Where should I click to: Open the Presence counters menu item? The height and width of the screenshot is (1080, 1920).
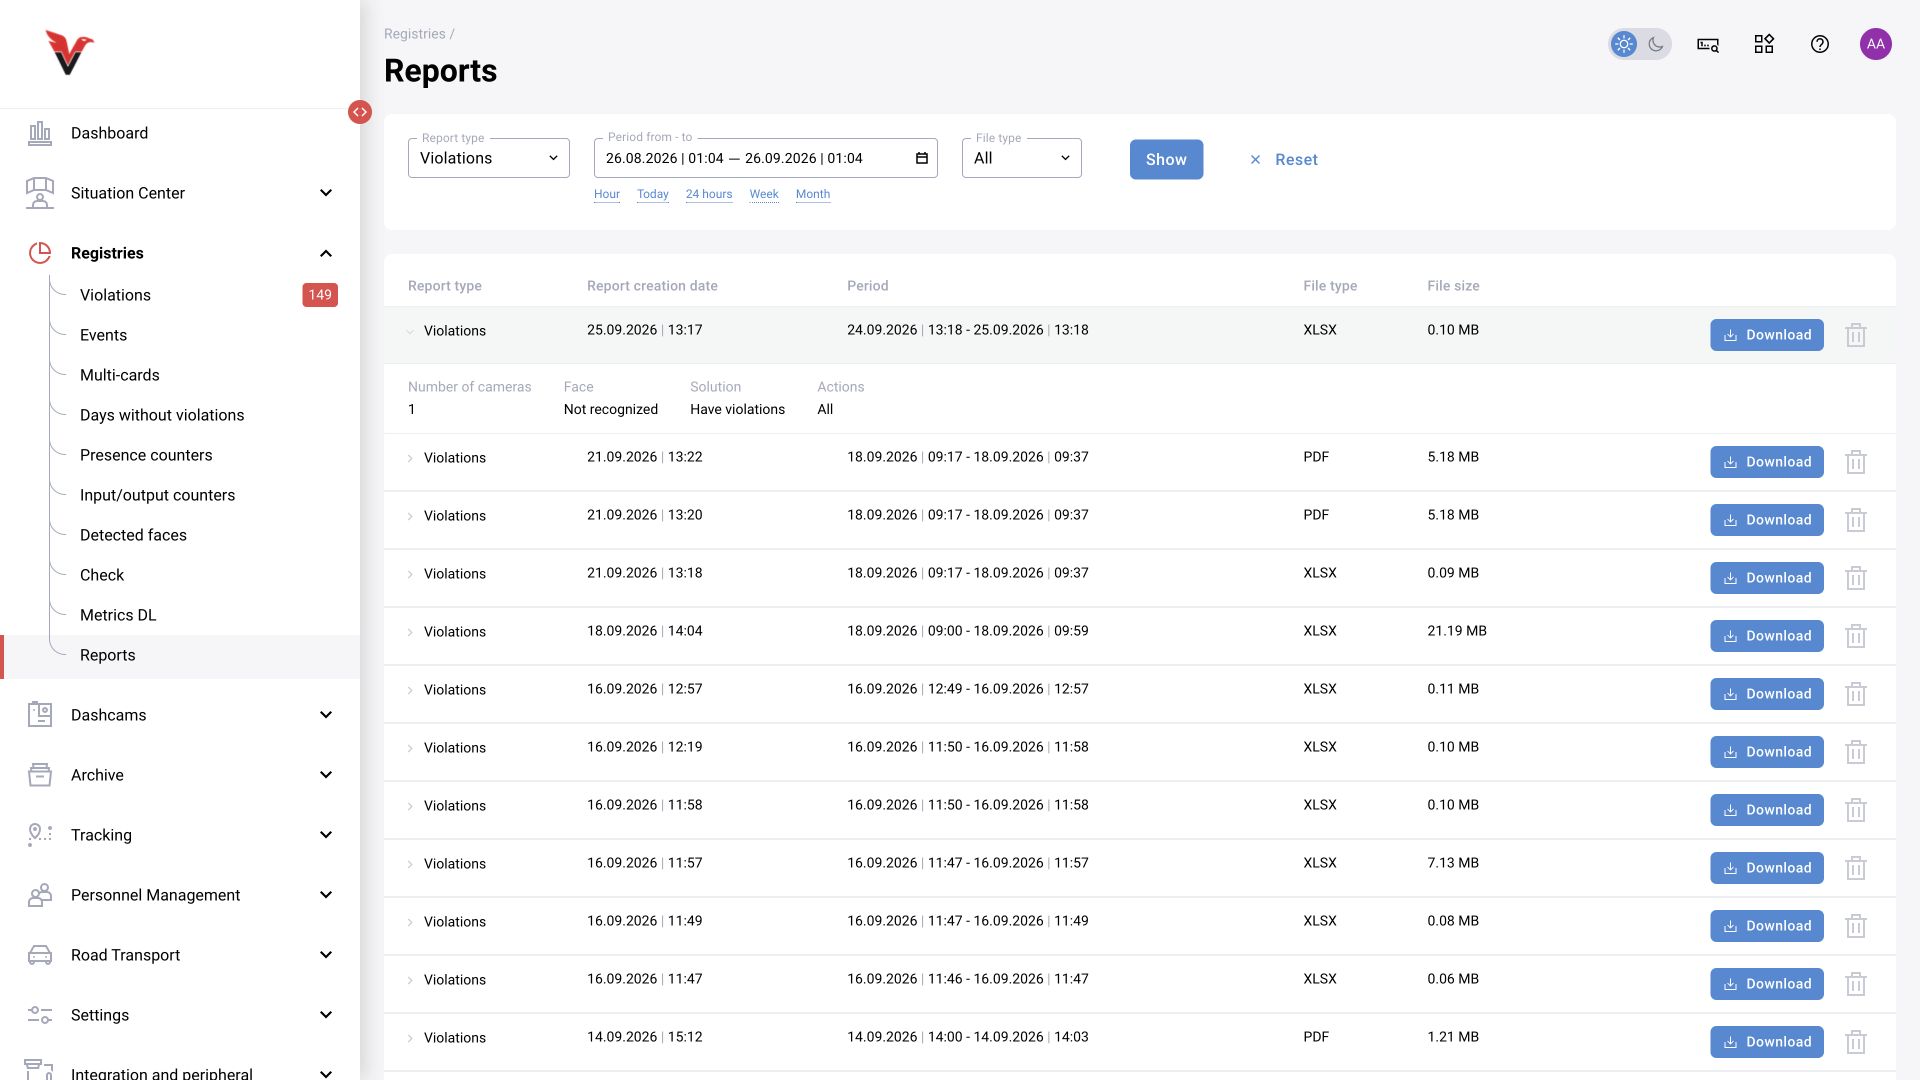(x=146, y=455)
